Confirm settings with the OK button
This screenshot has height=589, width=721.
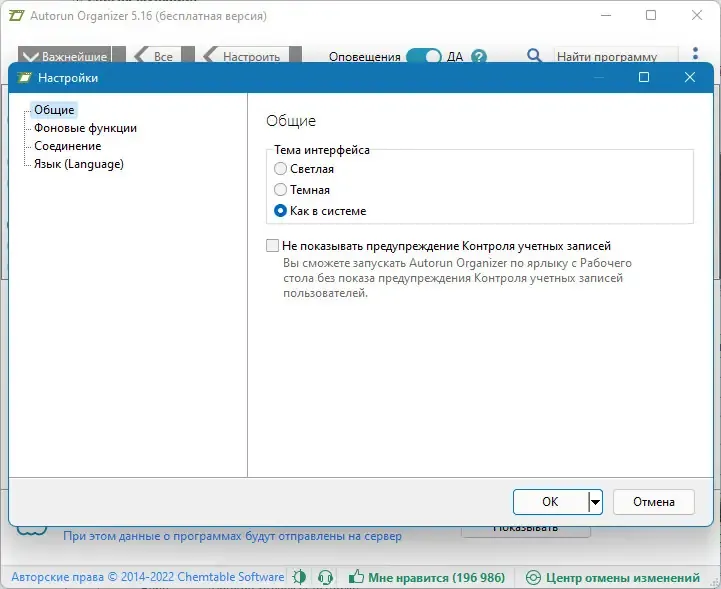[550, 502]
